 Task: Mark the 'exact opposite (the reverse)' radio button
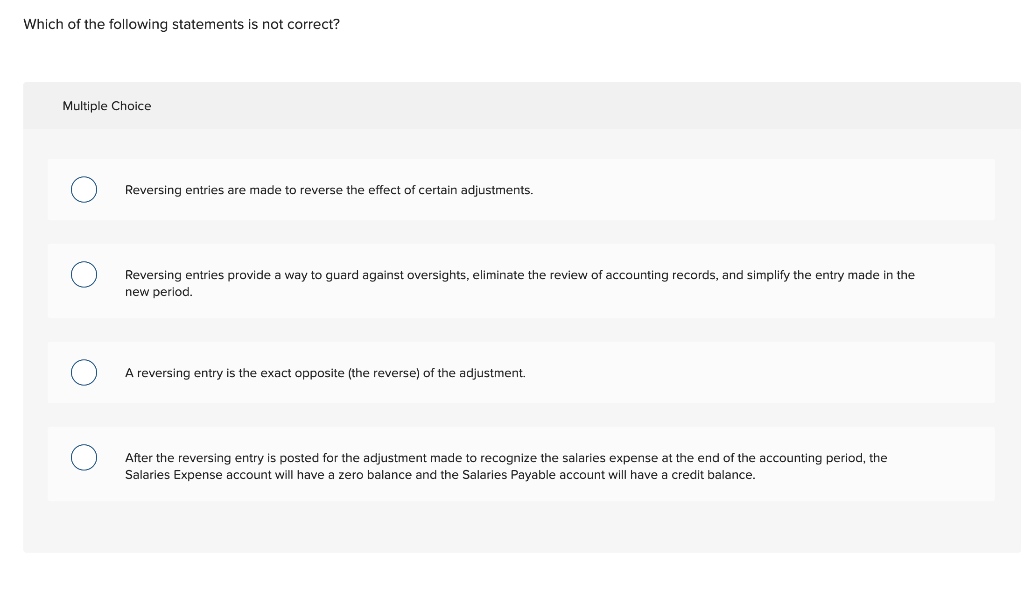coord(84,372)
